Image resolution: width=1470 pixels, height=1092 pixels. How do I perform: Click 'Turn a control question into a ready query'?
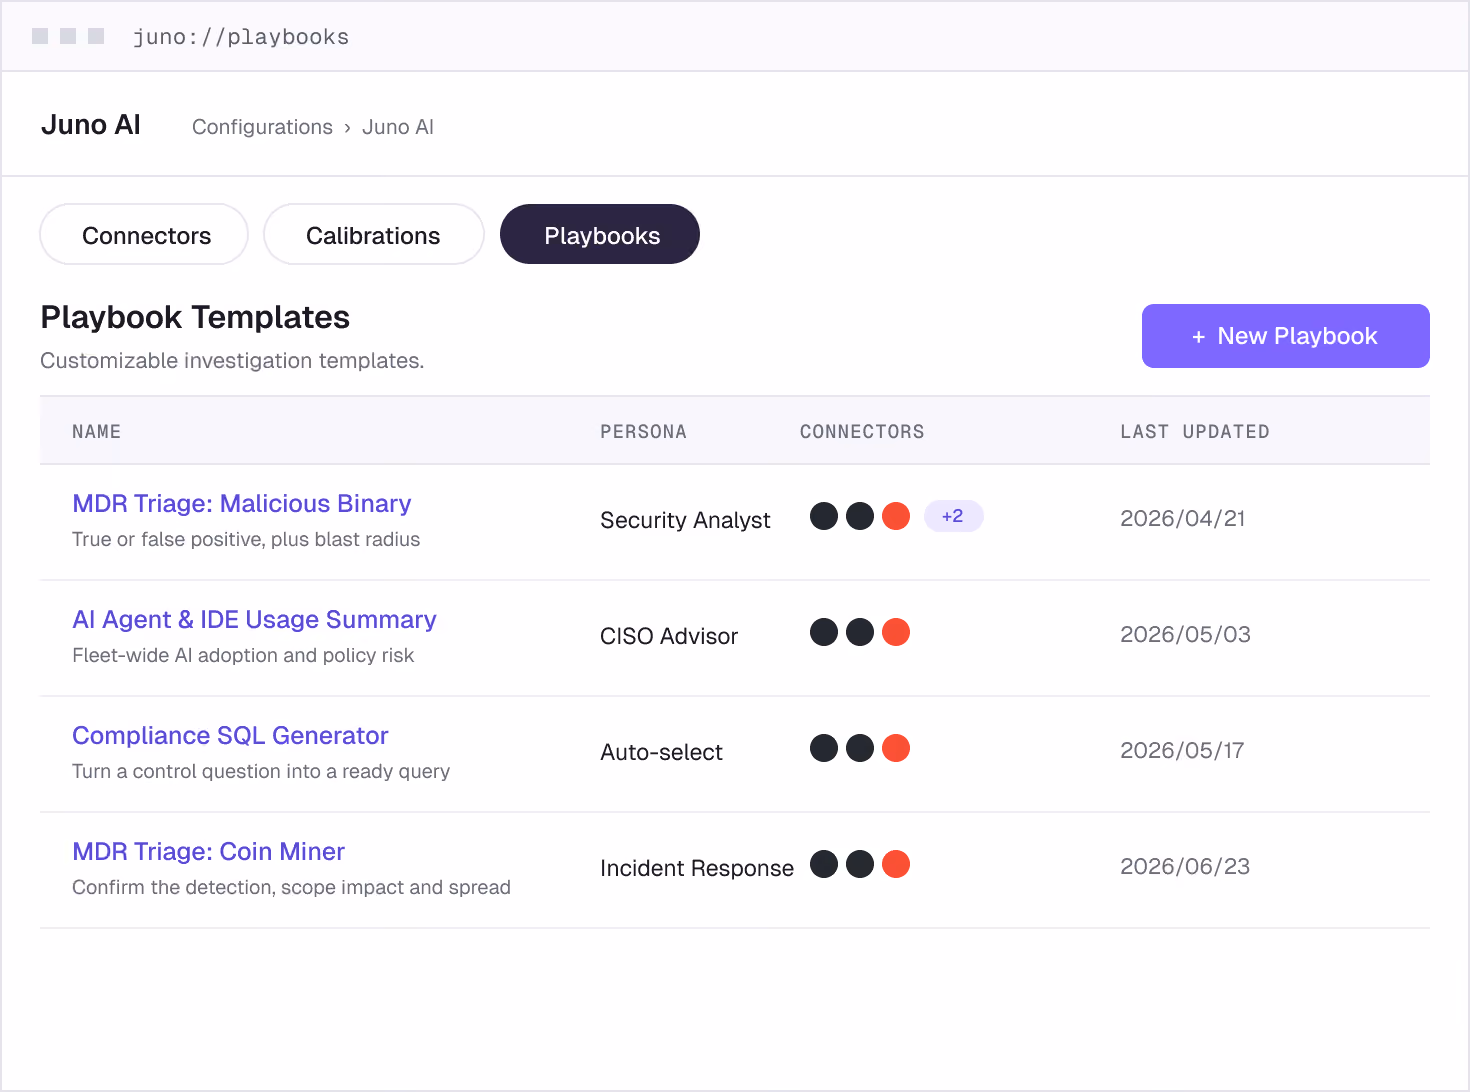coord(261,771)
